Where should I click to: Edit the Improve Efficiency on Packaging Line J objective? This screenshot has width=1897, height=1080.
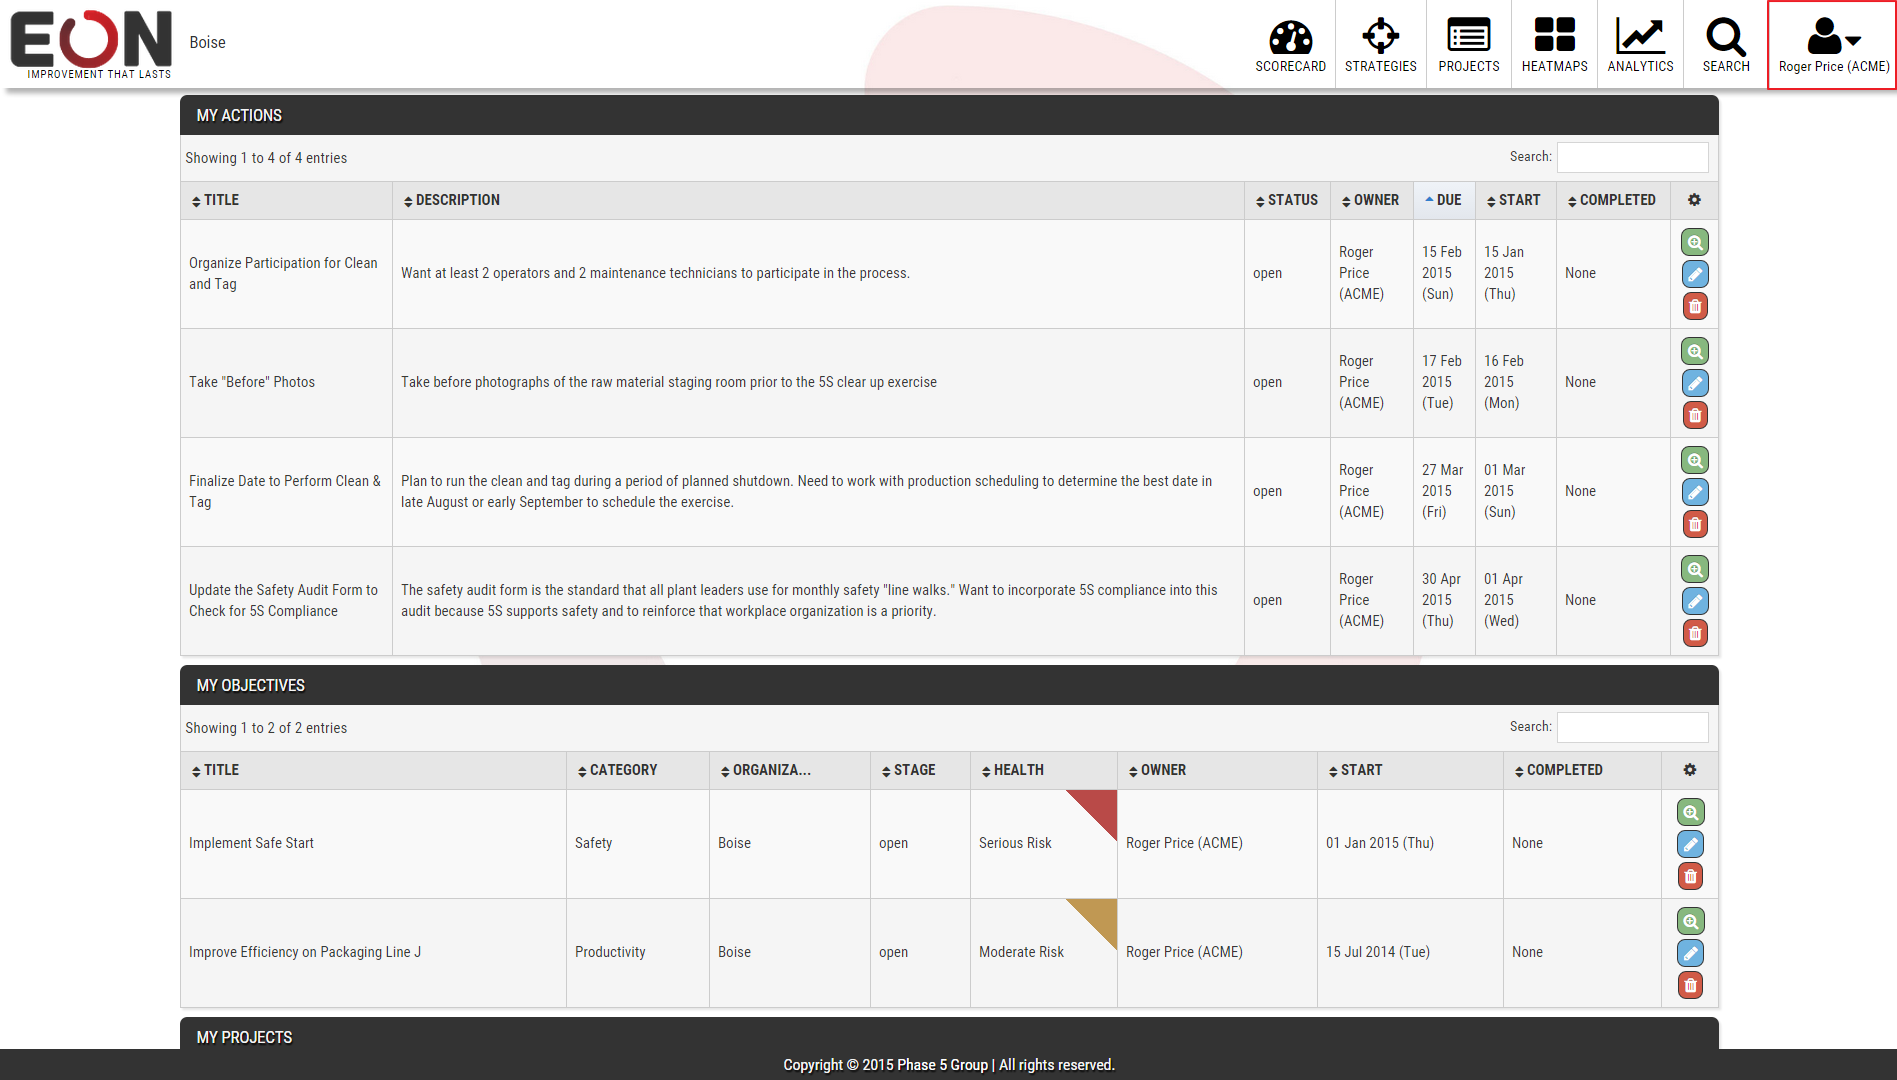(1690, 953)
